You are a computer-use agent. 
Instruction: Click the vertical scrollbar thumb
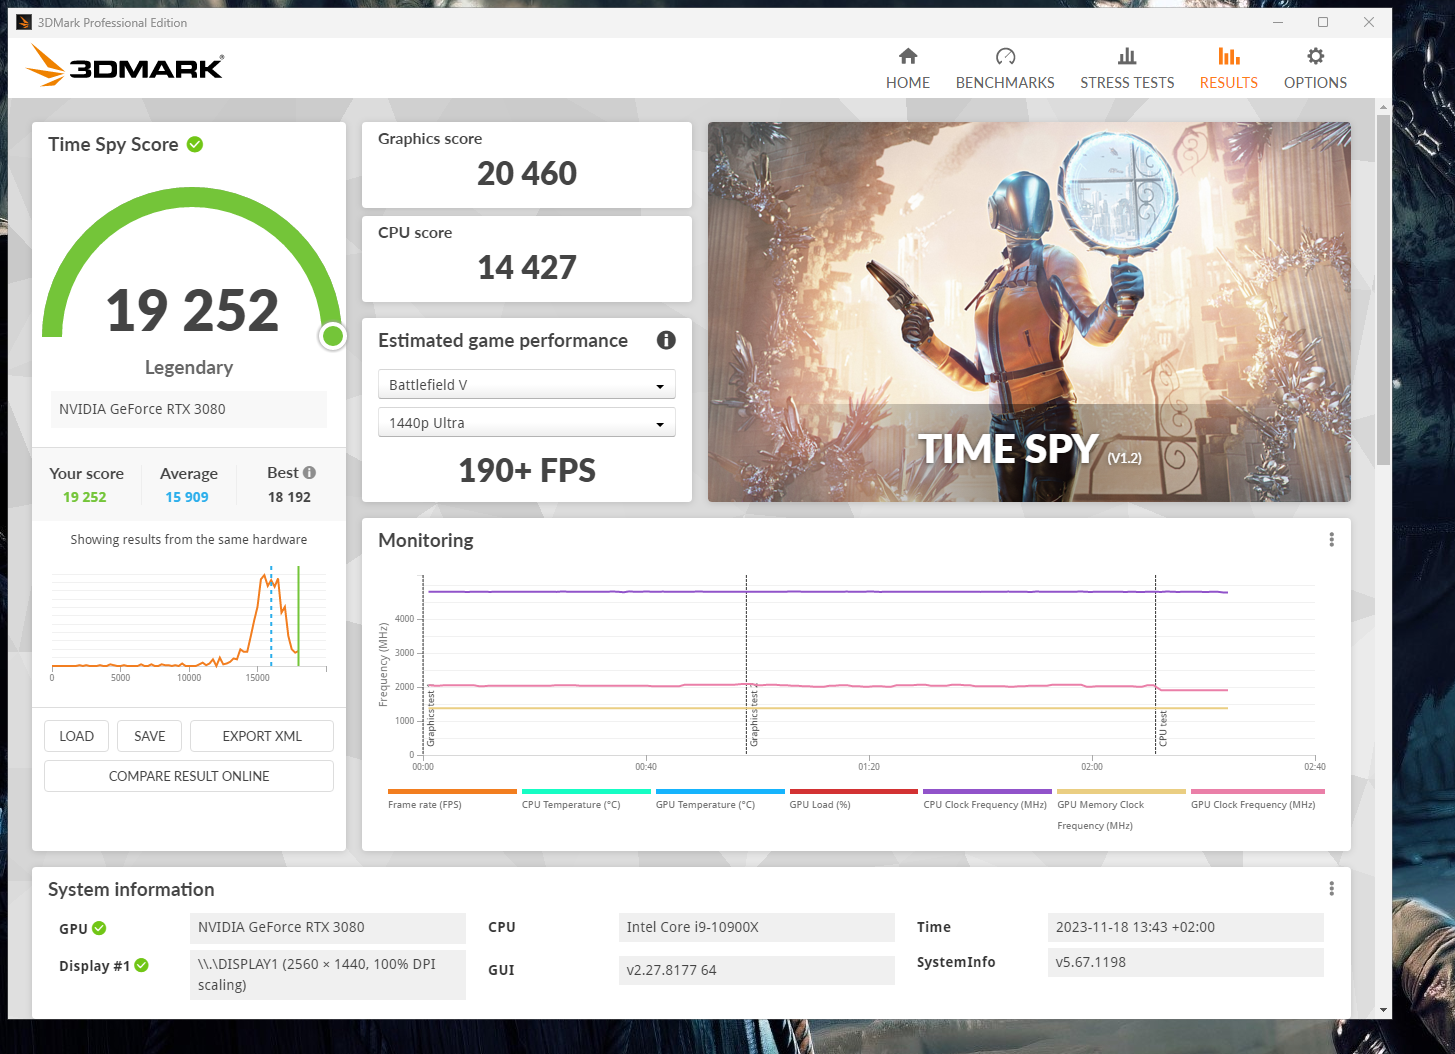(1383, 290)
